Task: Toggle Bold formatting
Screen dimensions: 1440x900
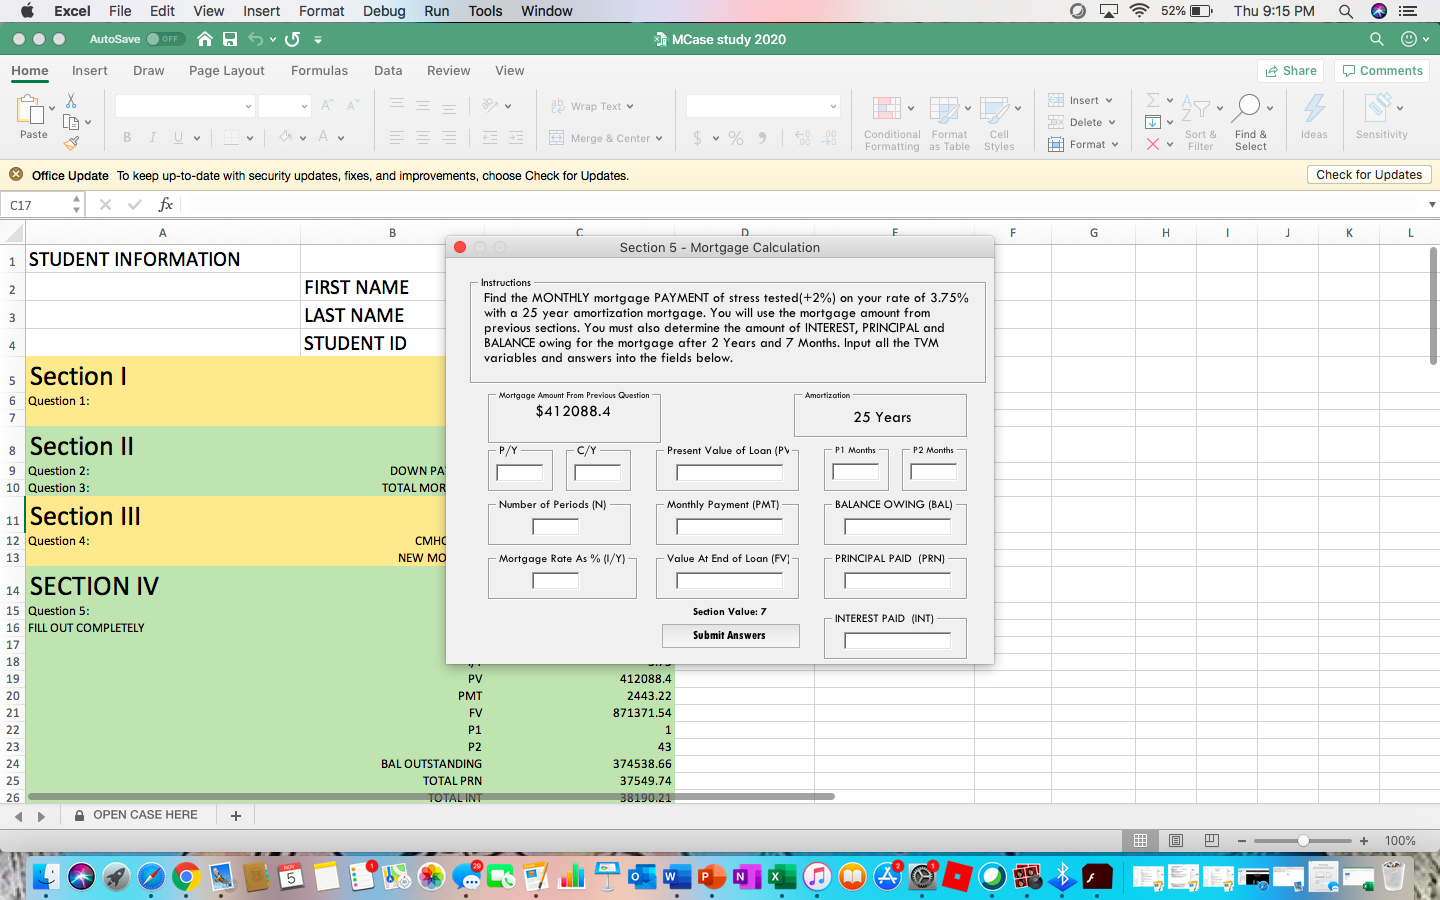Action: point(127,138)
